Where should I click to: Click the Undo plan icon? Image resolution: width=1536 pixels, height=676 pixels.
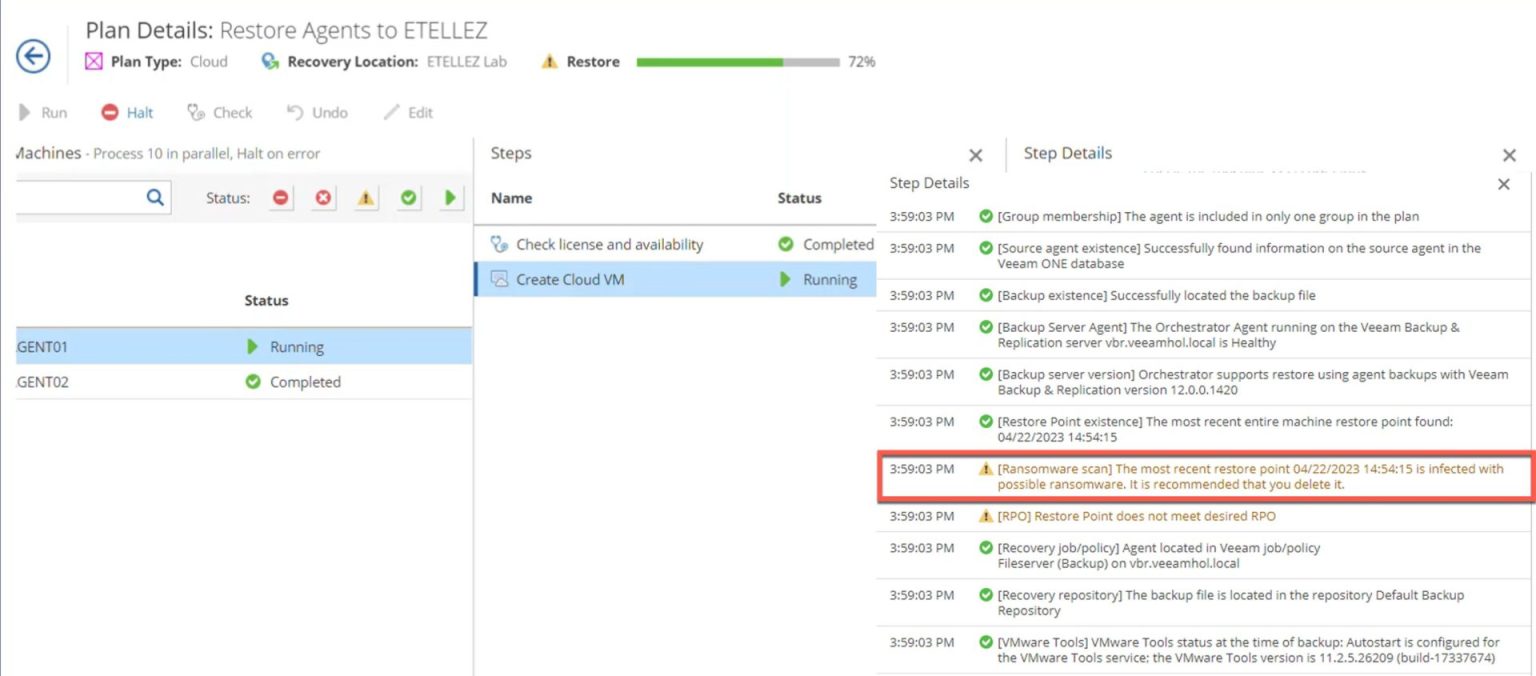point(293,112)
